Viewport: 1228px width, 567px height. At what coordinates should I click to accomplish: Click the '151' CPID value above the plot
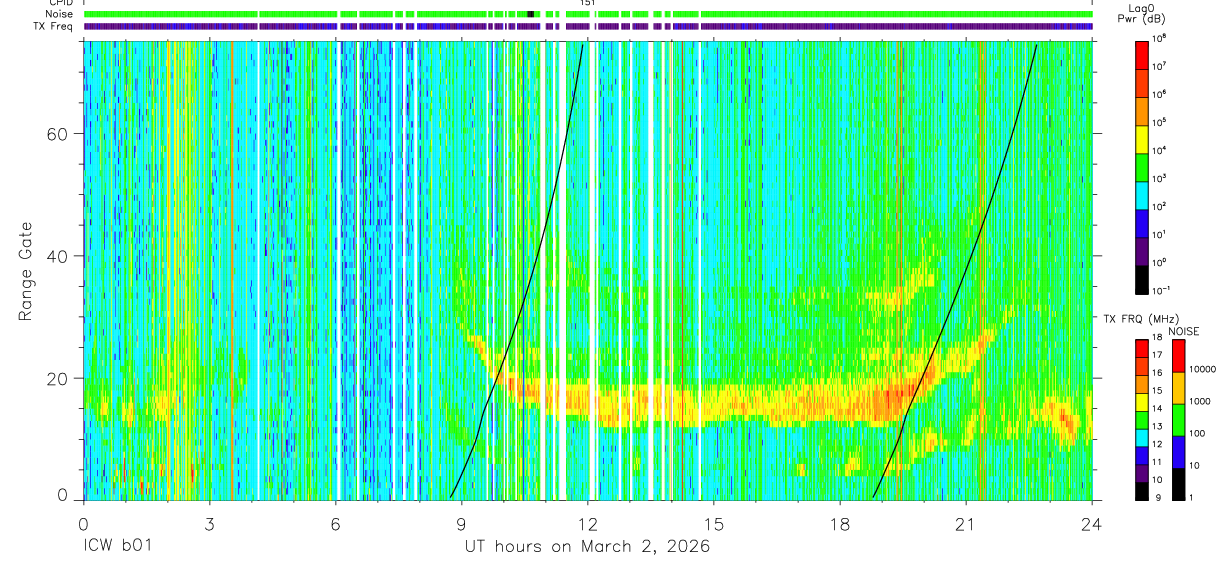click(x=588, y=3)
